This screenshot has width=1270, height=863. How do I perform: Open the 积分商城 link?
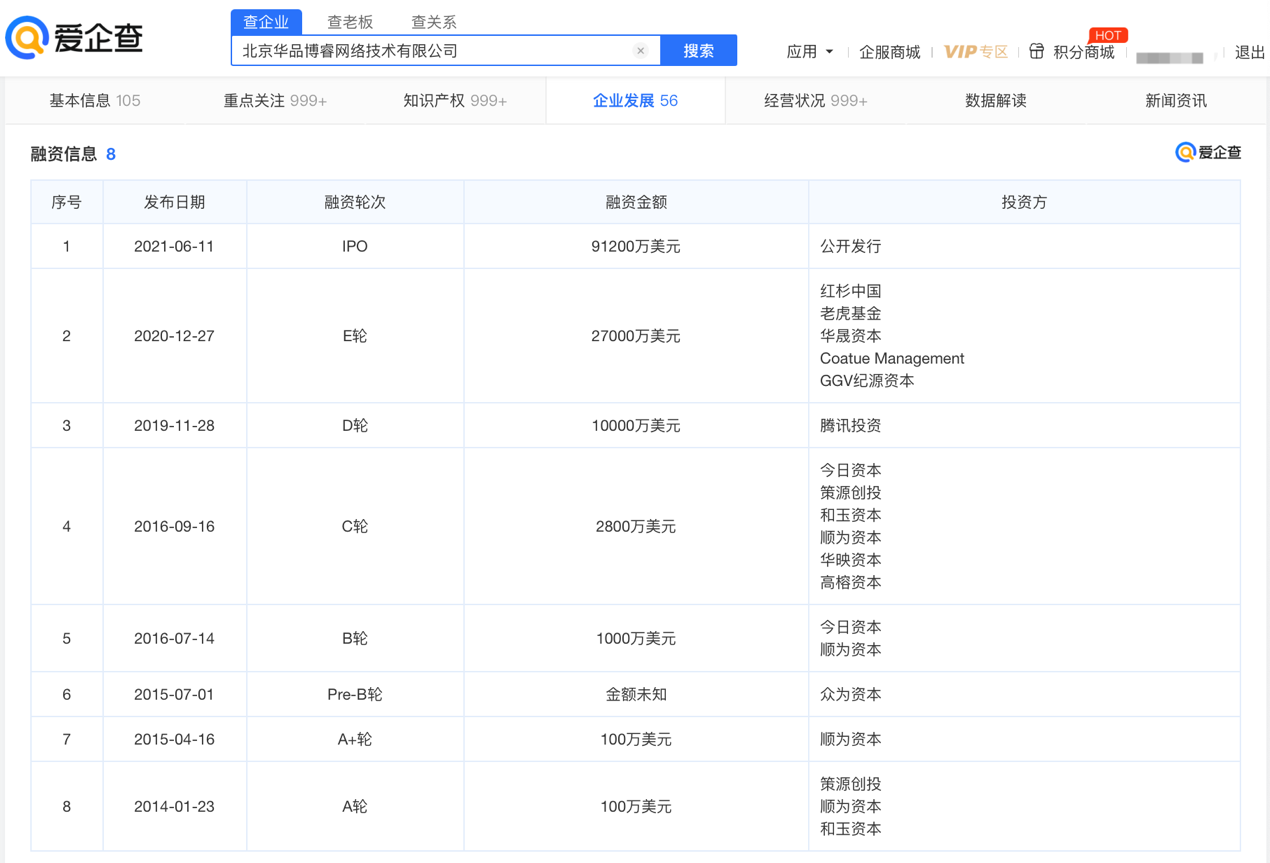1084,52
